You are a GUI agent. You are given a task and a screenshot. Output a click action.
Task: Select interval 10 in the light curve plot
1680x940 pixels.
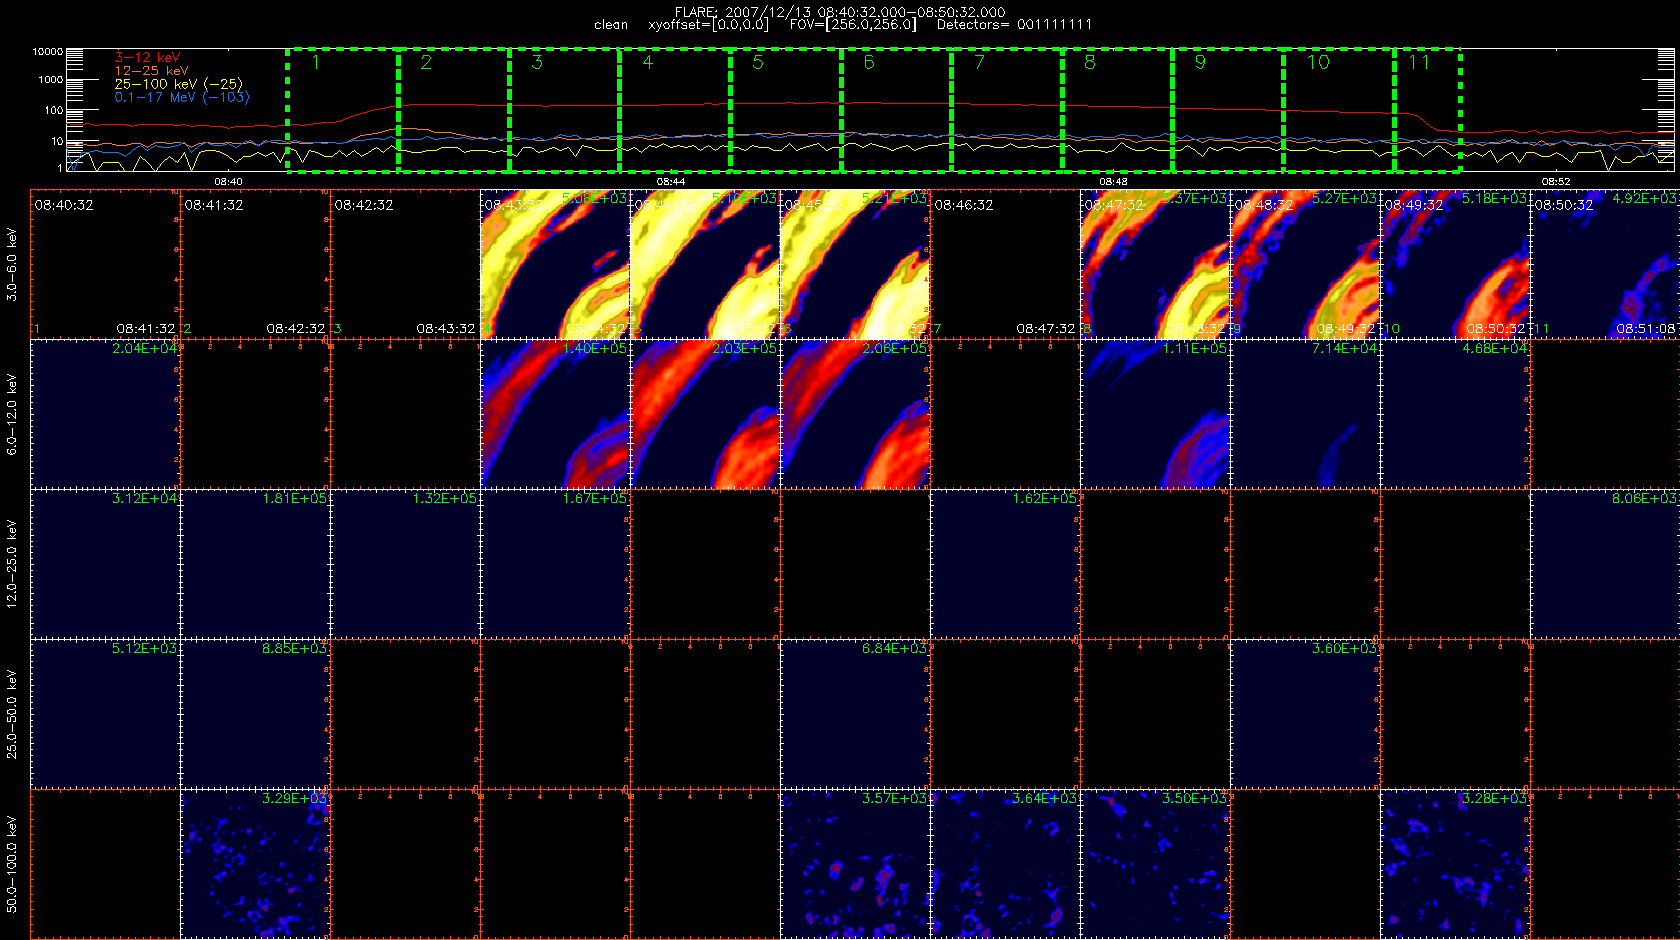pos(1339,109)
